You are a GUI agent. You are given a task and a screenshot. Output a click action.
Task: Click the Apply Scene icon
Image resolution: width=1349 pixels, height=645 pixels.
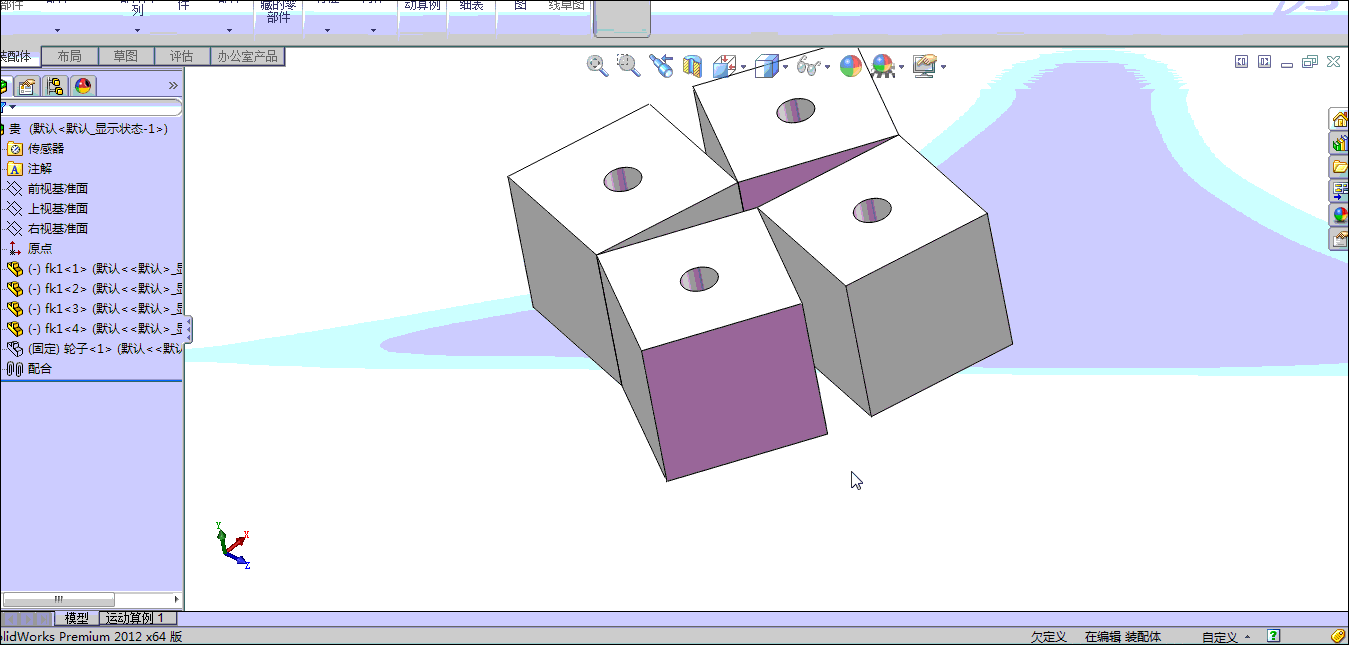point(882,66)
